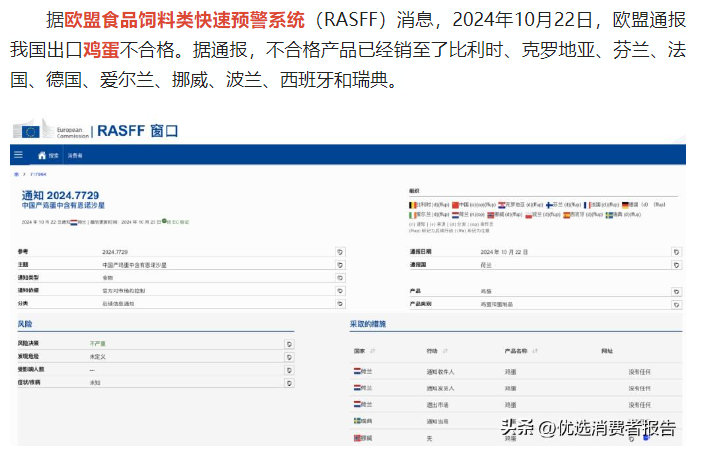Sort measures table by 产品名称 column
Screen dimensions: 716x459
(535, 351)
